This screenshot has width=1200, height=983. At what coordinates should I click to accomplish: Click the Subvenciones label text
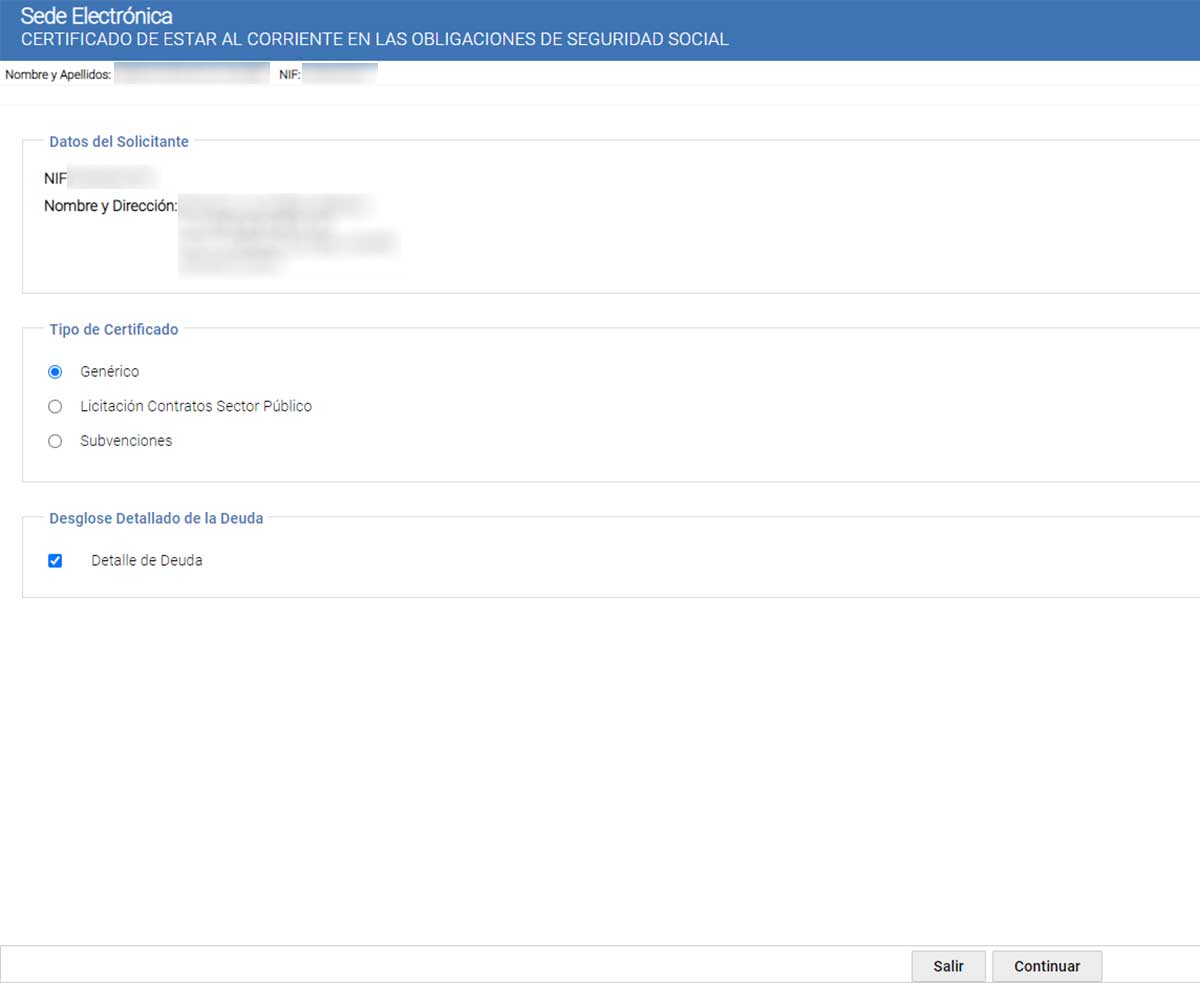pos(126,441)
